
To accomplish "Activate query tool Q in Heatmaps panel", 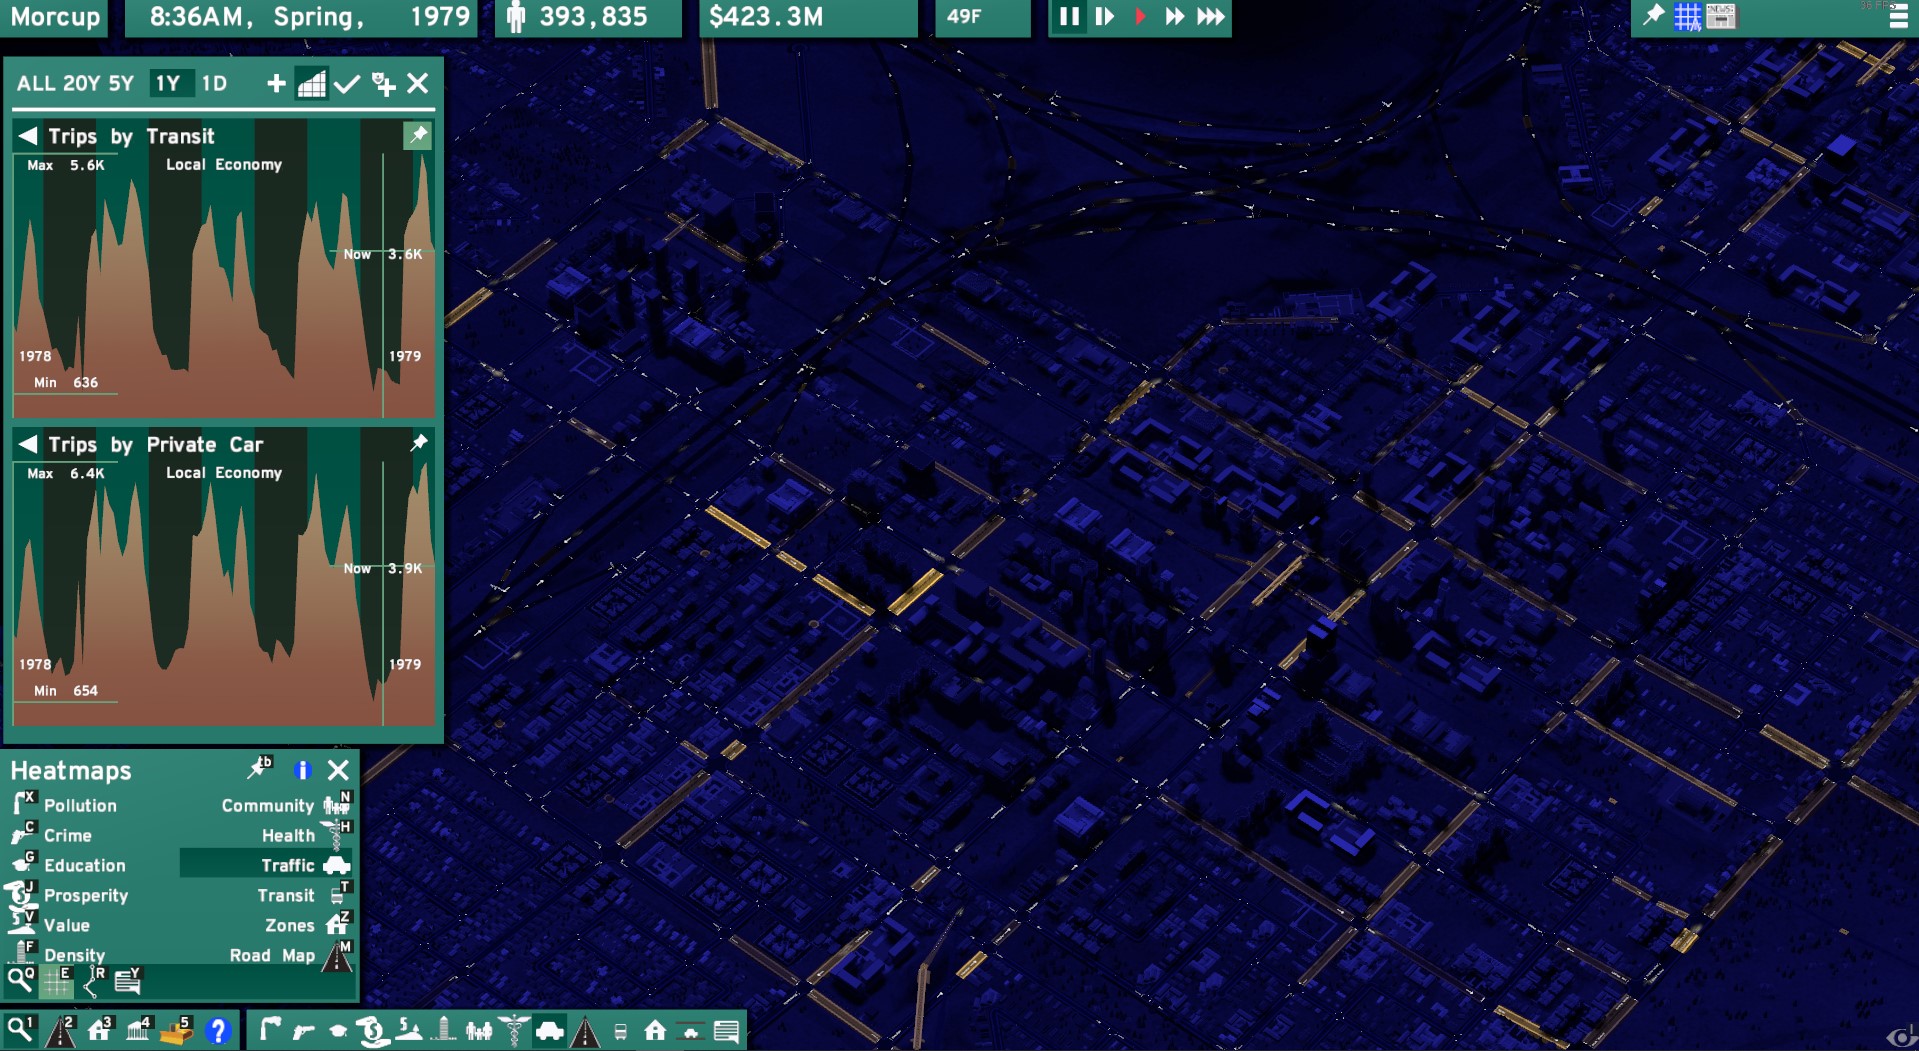I will click(x=21, y=980).
